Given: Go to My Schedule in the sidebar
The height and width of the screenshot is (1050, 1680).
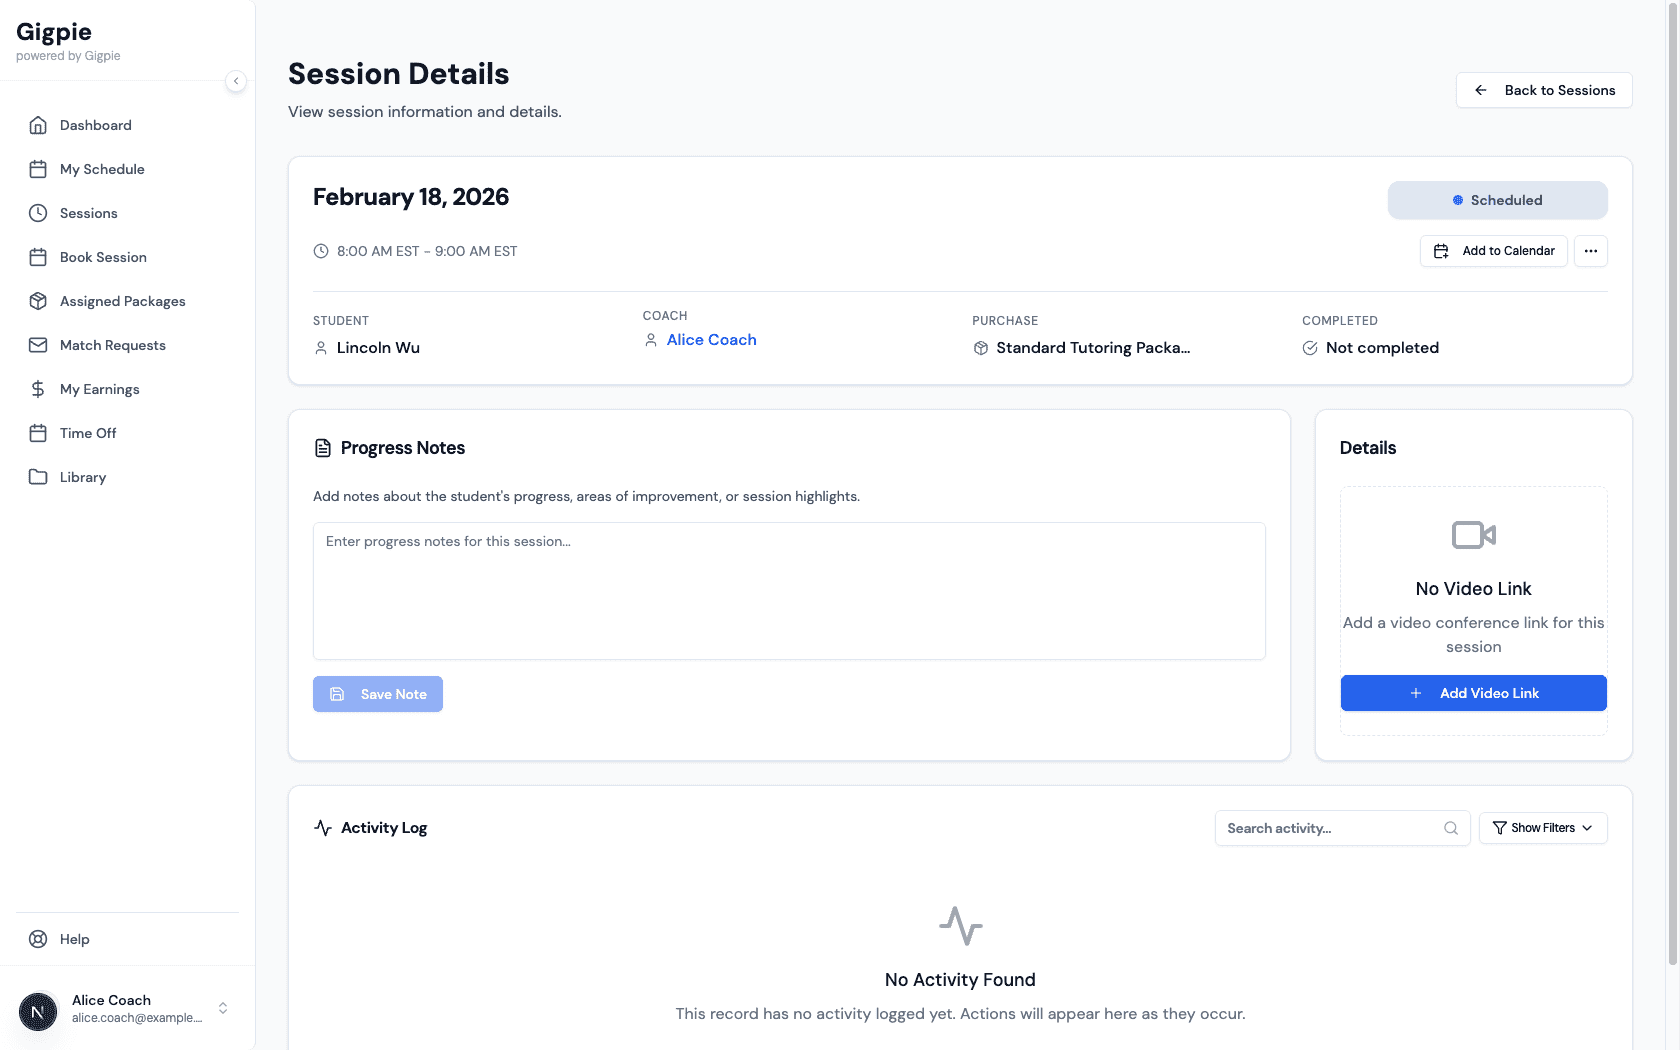Looking at the screenshot, I should [102, 169].
